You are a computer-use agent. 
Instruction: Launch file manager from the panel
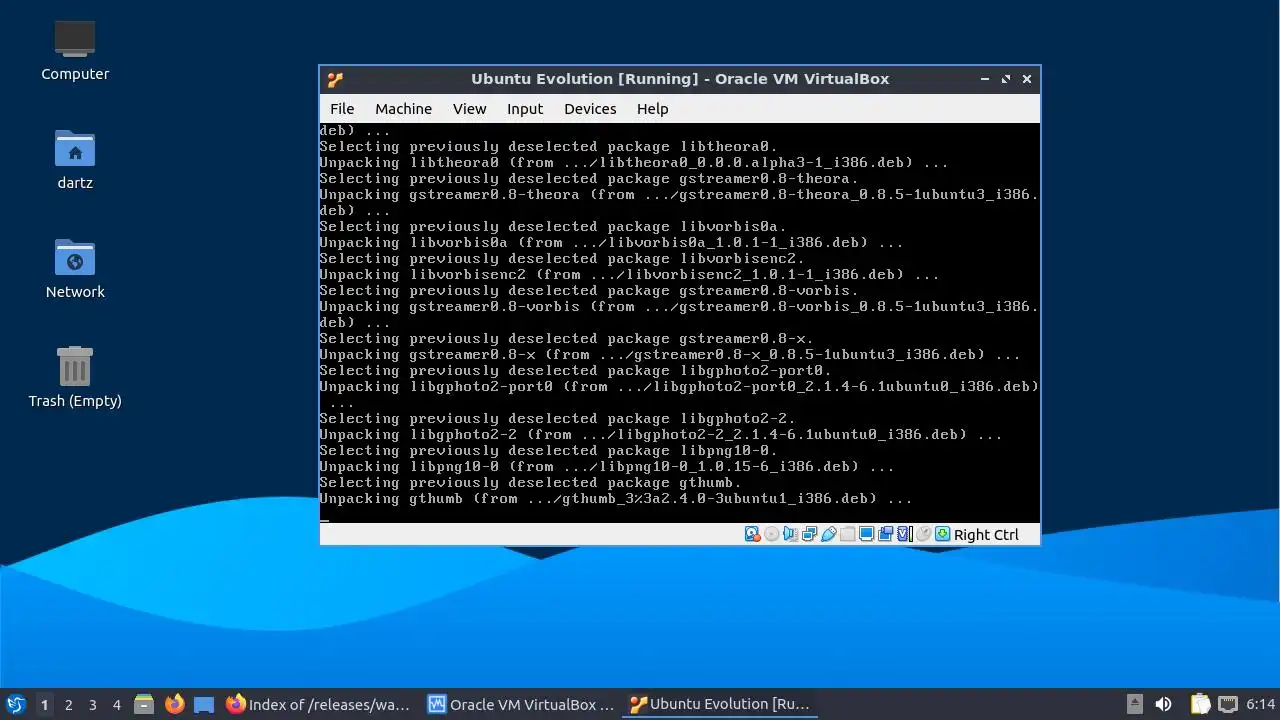144,704
